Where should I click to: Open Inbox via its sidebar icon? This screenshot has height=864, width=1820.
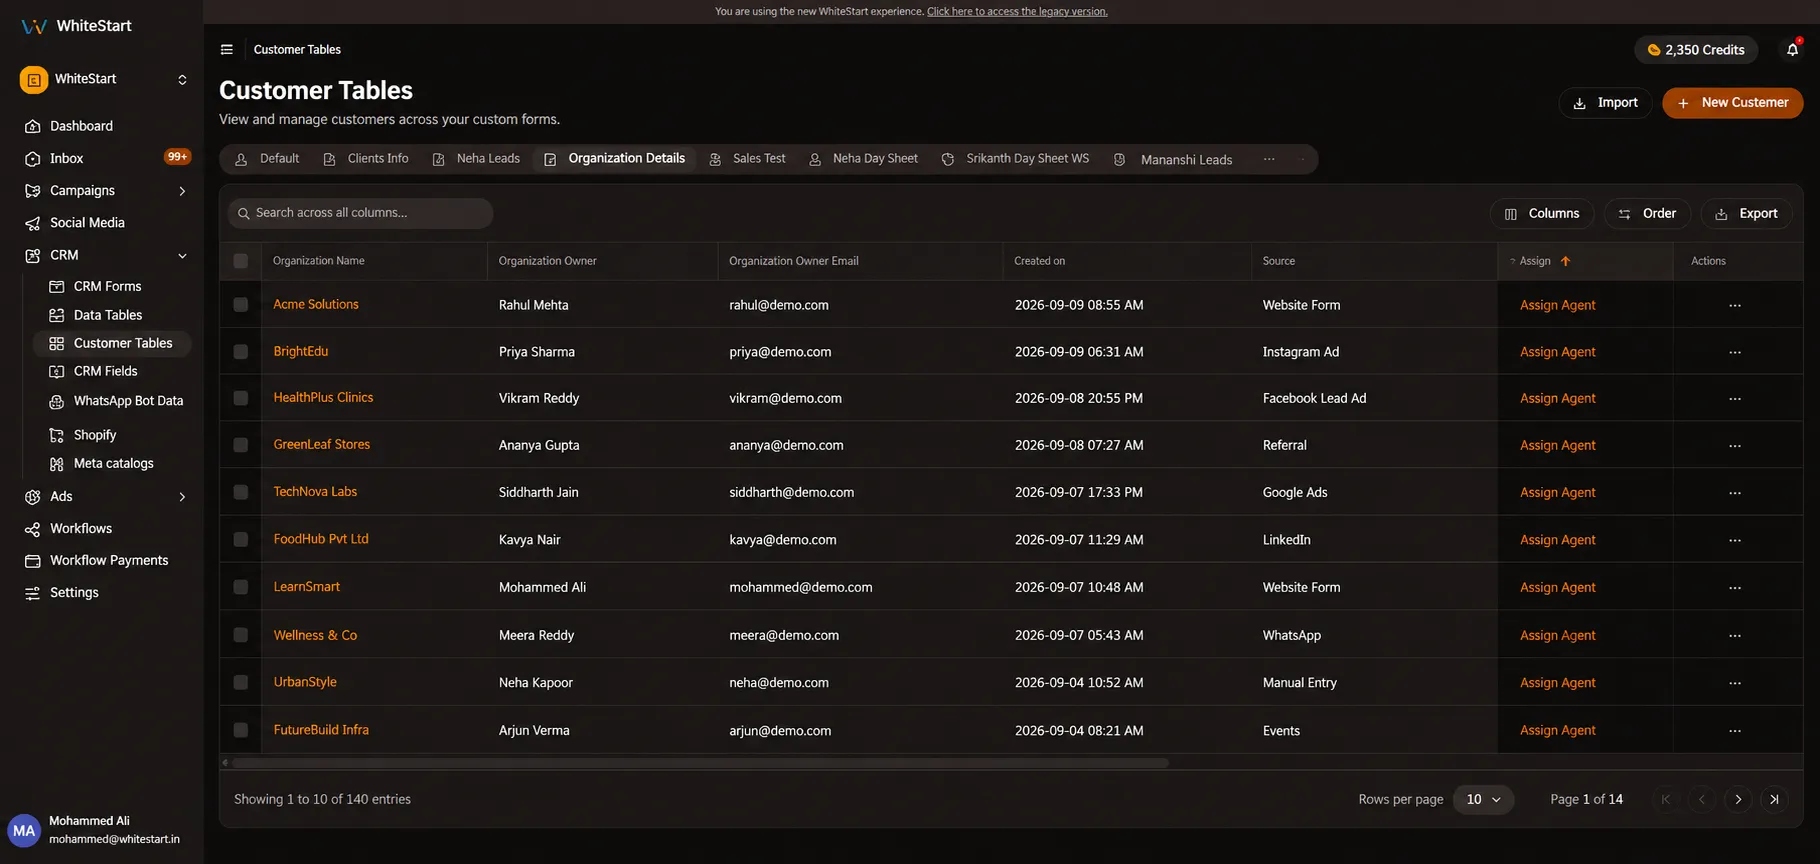click(x=33, y=158)
